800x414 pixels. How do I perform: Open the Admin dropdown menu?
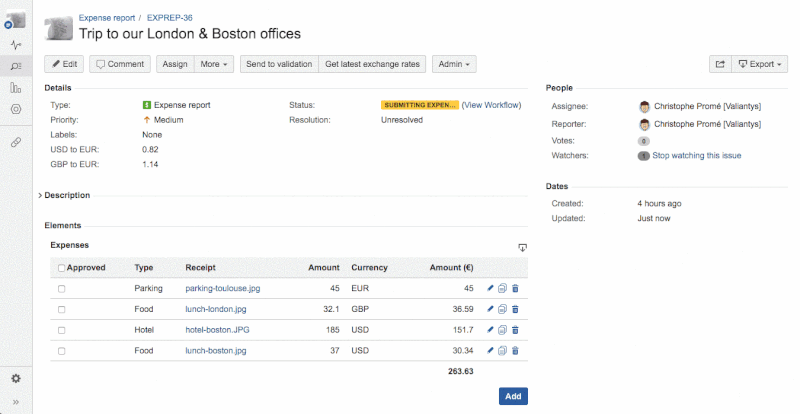pos(454,64)
